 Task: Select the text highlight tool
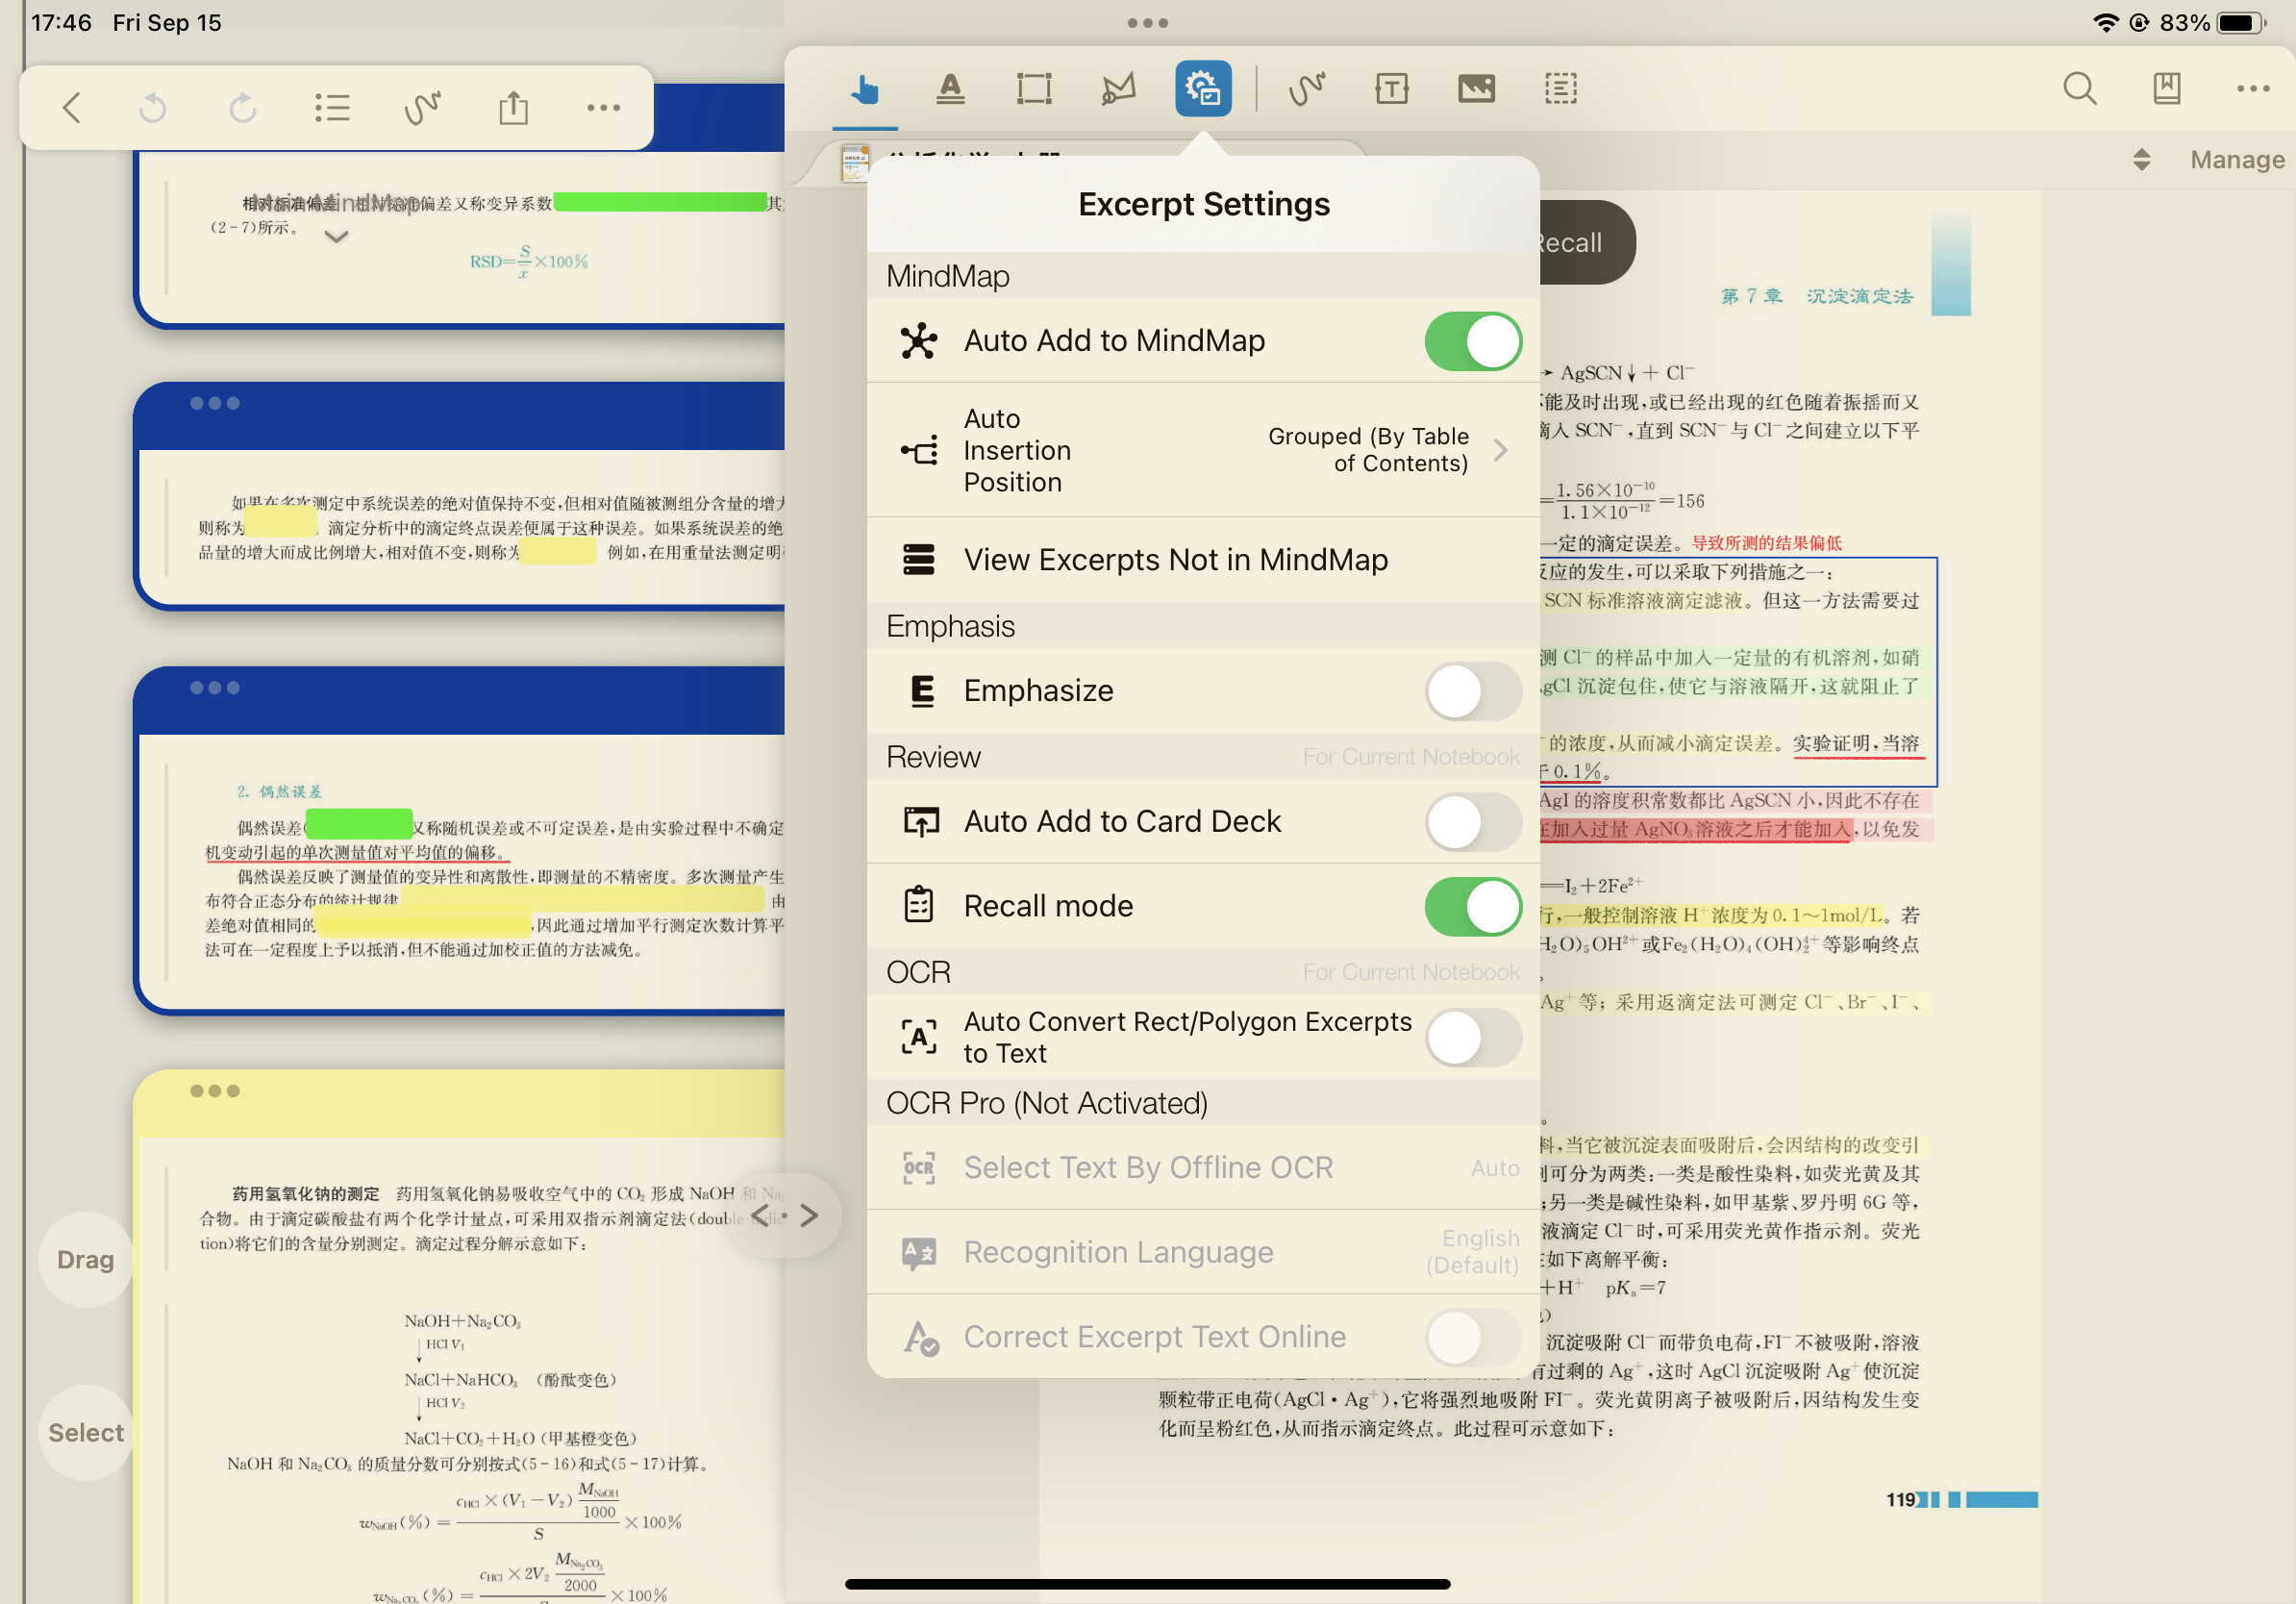pos(950,89)
